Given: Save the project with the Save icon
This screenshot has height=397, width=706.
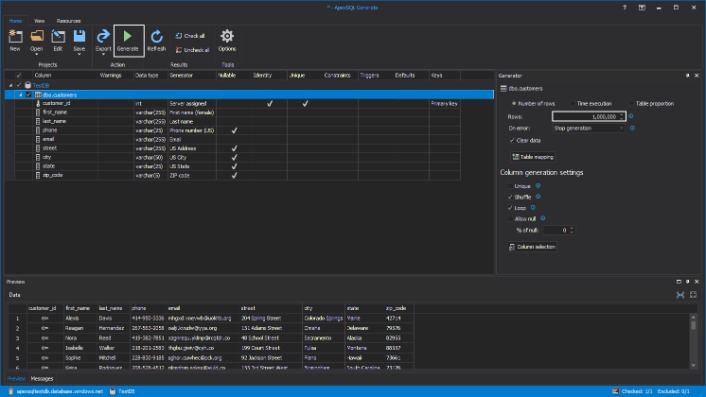Looking at the screenshot, I should click(79, 36).
